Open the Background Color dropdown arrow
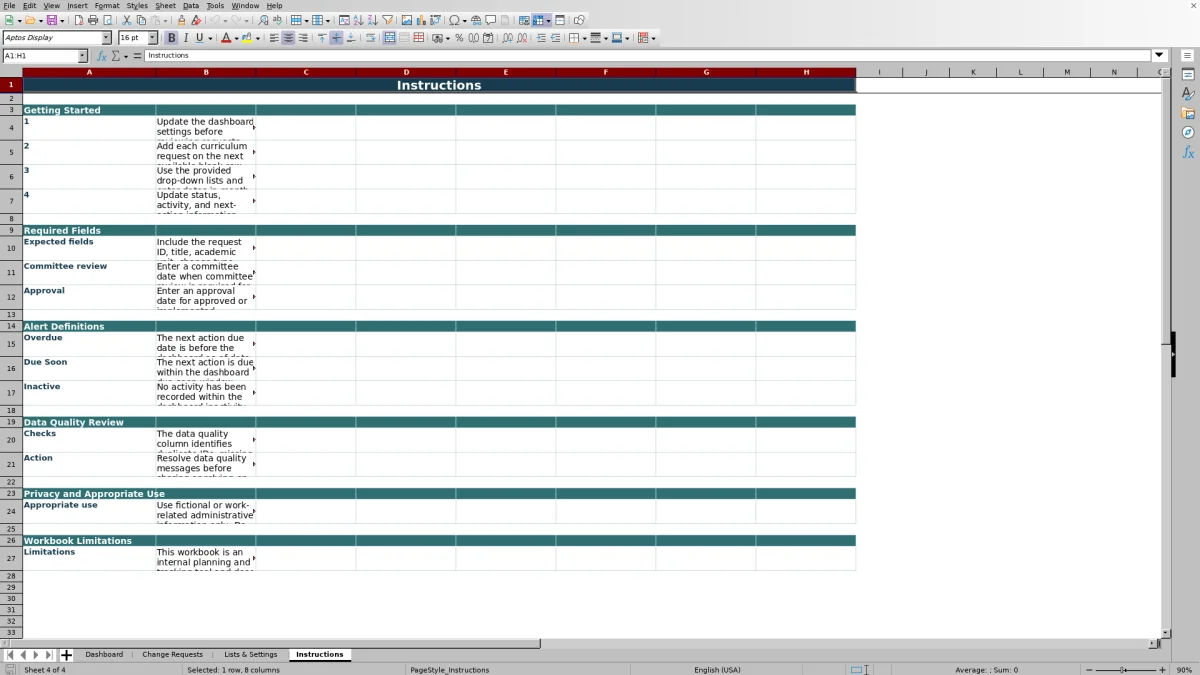Screen dimensions: 1200x675 point(258,38)
